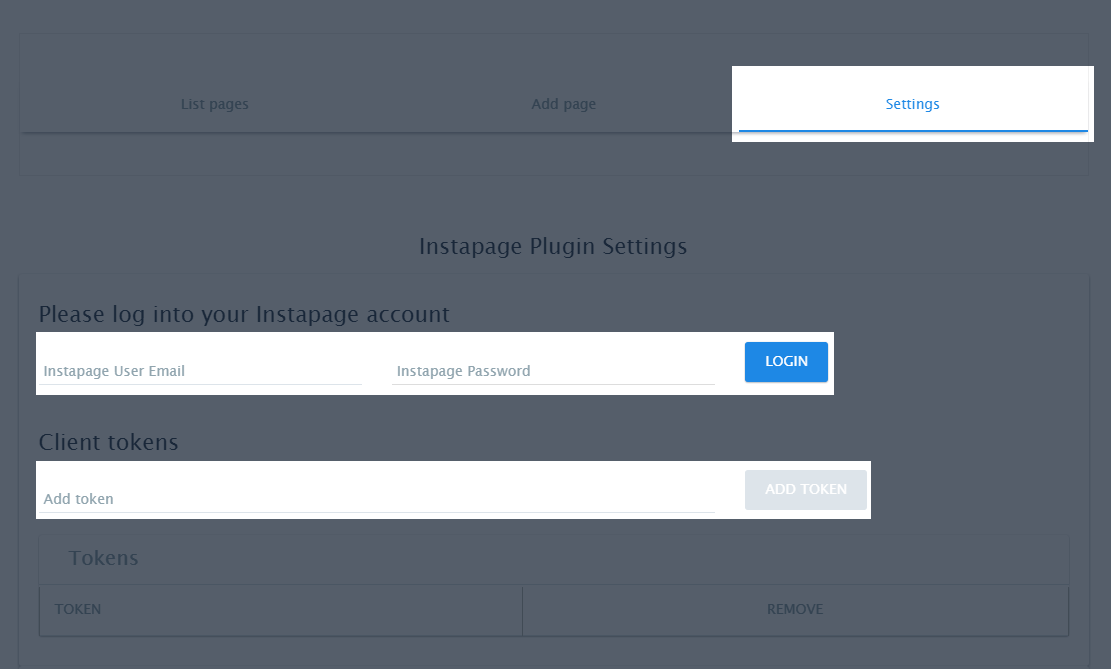
Task: Click the TOKEN column header
Action: [78, 609]
